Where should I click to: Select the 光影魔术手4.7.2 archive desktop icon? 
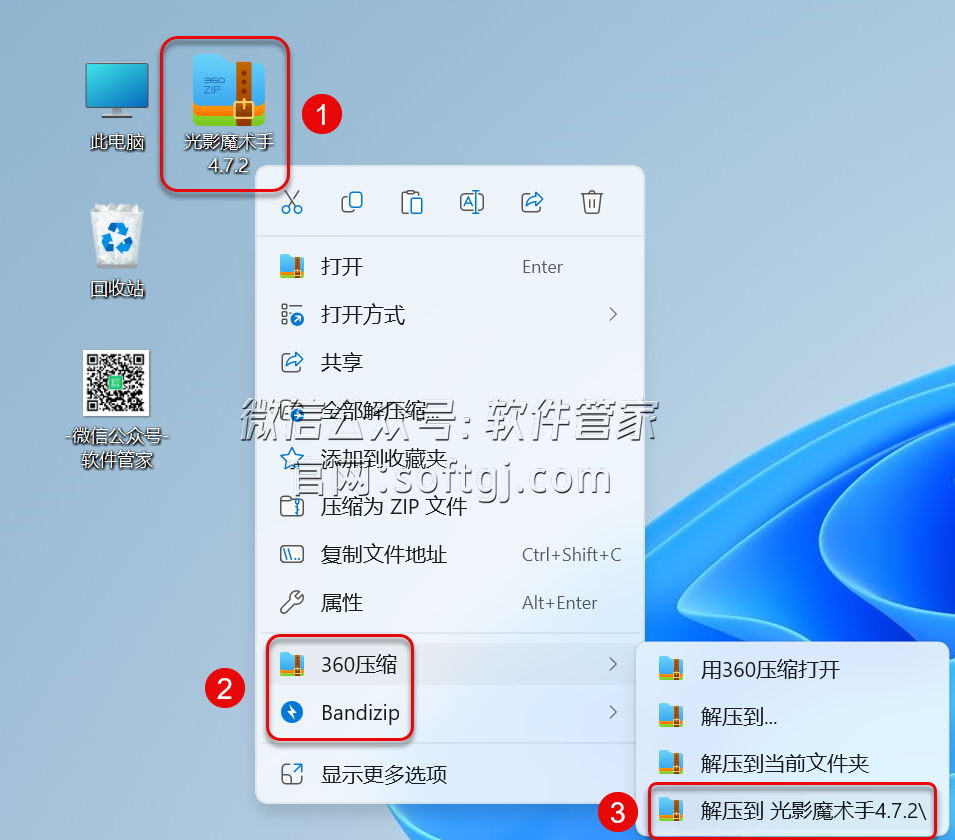tap(228, 114)
